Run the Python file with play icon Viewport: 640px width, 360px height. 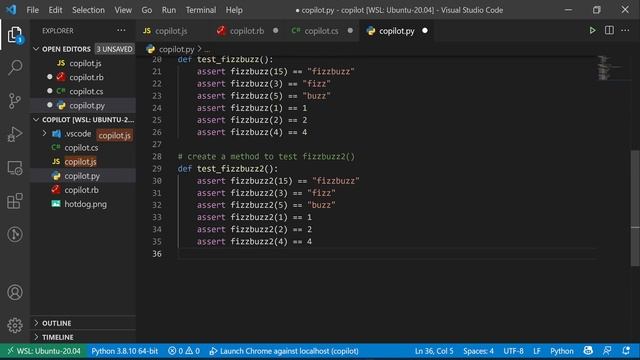(x=592, y=31)
